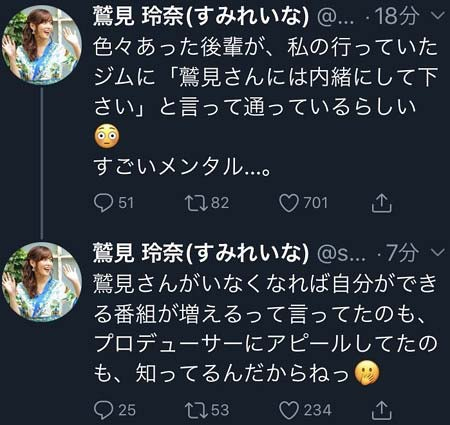Viewport: 450px width, 425px height.
Task: Reply to the first tweet with 51 comments
Action: pyautogui.click(x=103, y=203)
